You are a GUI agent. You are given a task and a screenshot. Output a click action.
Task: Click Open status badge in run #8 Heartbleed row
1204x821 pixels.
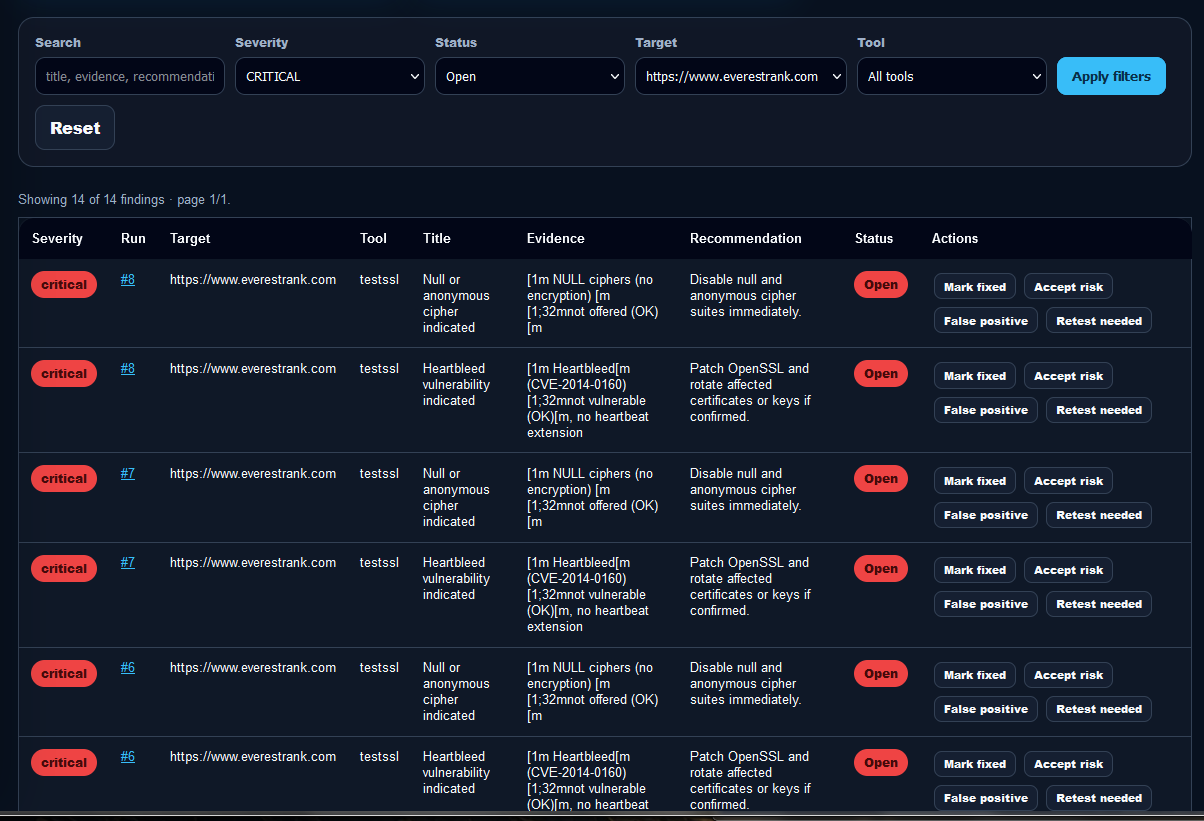pyautogui.click(x=881, y=374)
